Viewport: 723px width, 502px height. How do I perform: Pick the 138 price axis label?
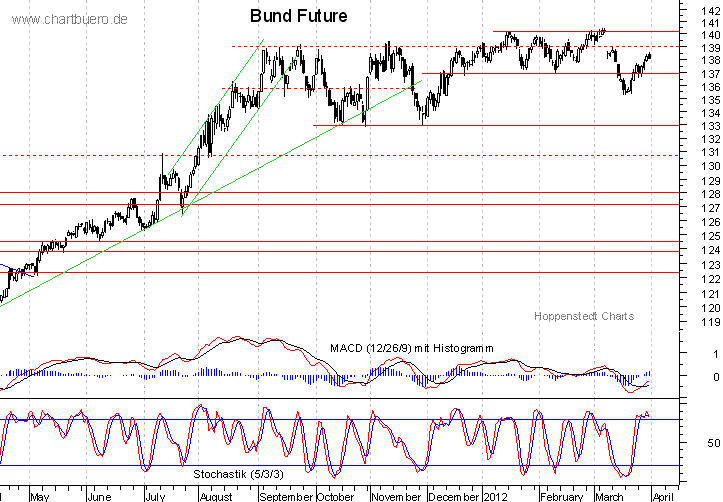[710, 60]
